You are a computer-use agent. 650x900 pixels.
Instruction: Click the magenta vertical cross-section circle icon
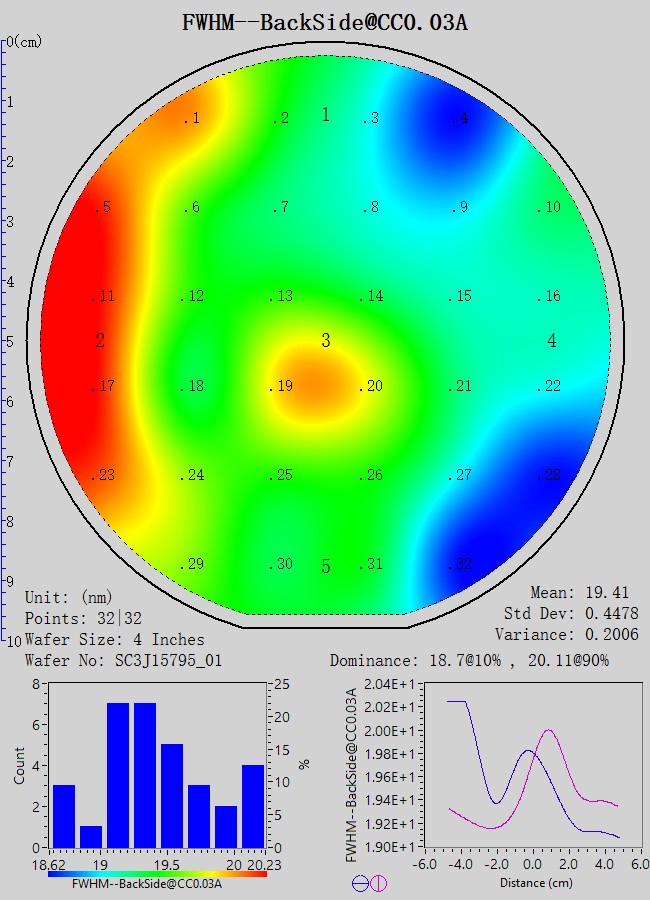pyautogui.click(x=379, y=883)
